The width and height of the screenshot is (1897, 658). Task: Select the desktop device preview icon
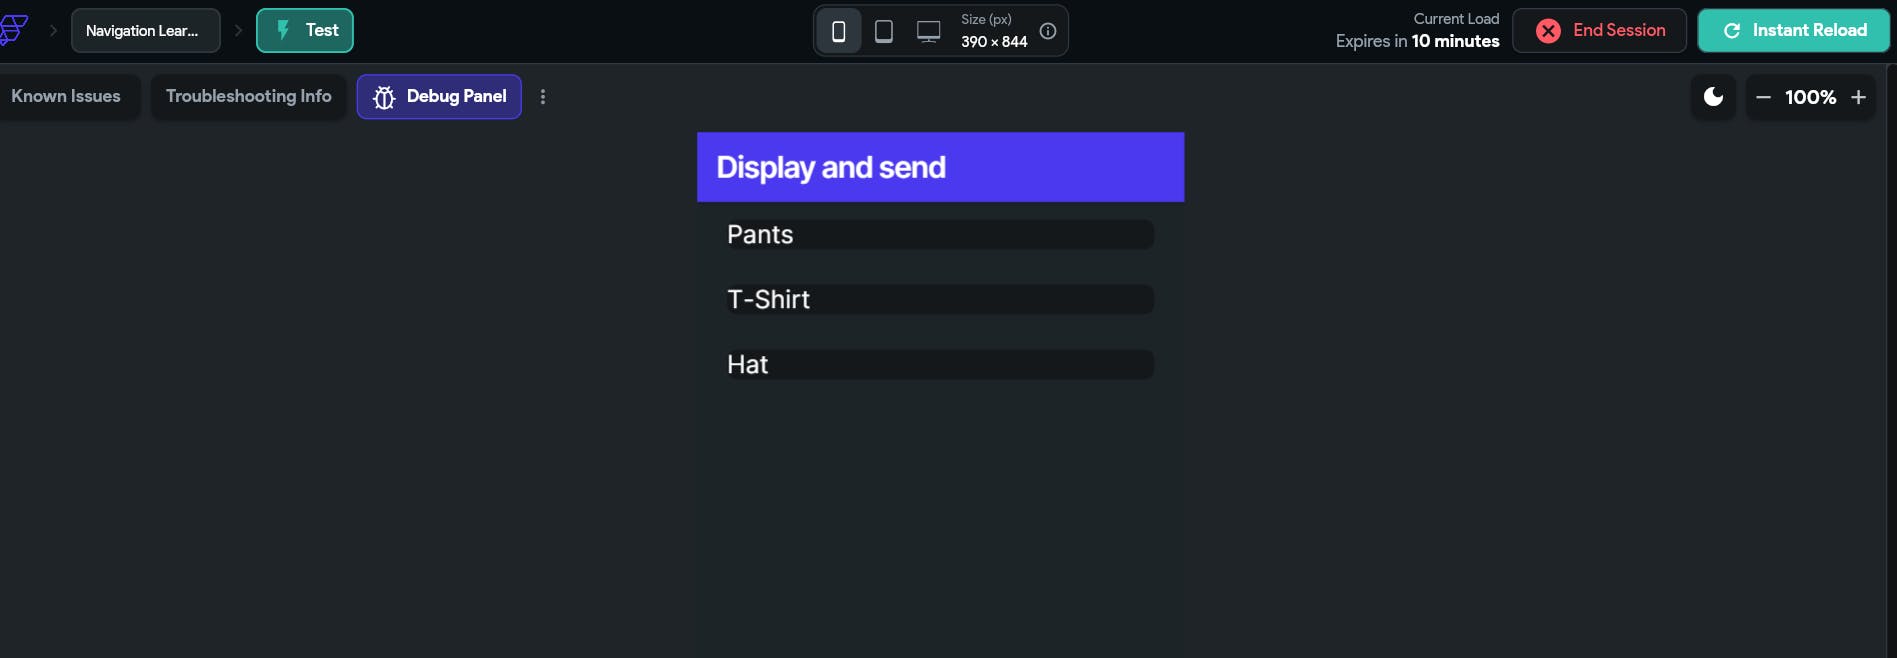pyautogui.click(x=928, y=31)
